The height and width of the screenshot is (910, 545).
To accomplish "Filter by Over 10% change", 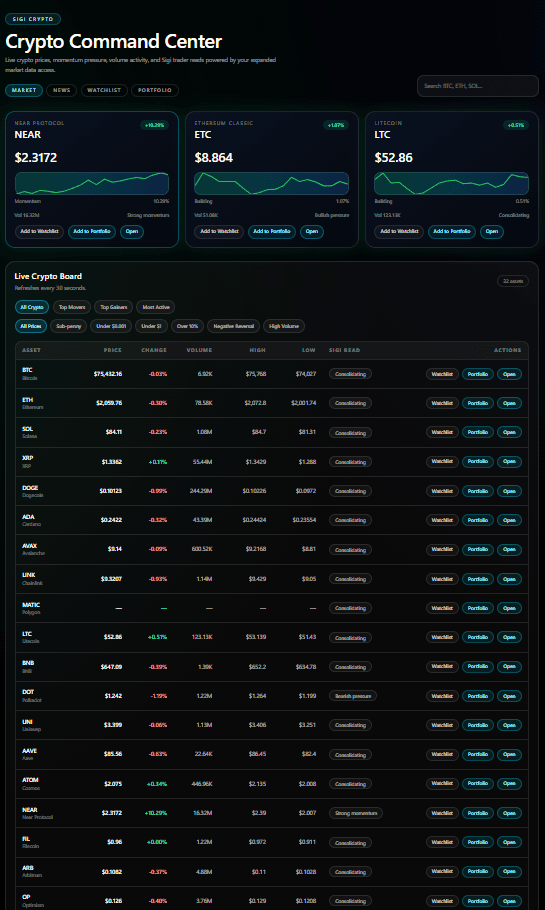I will click(187, 326).
